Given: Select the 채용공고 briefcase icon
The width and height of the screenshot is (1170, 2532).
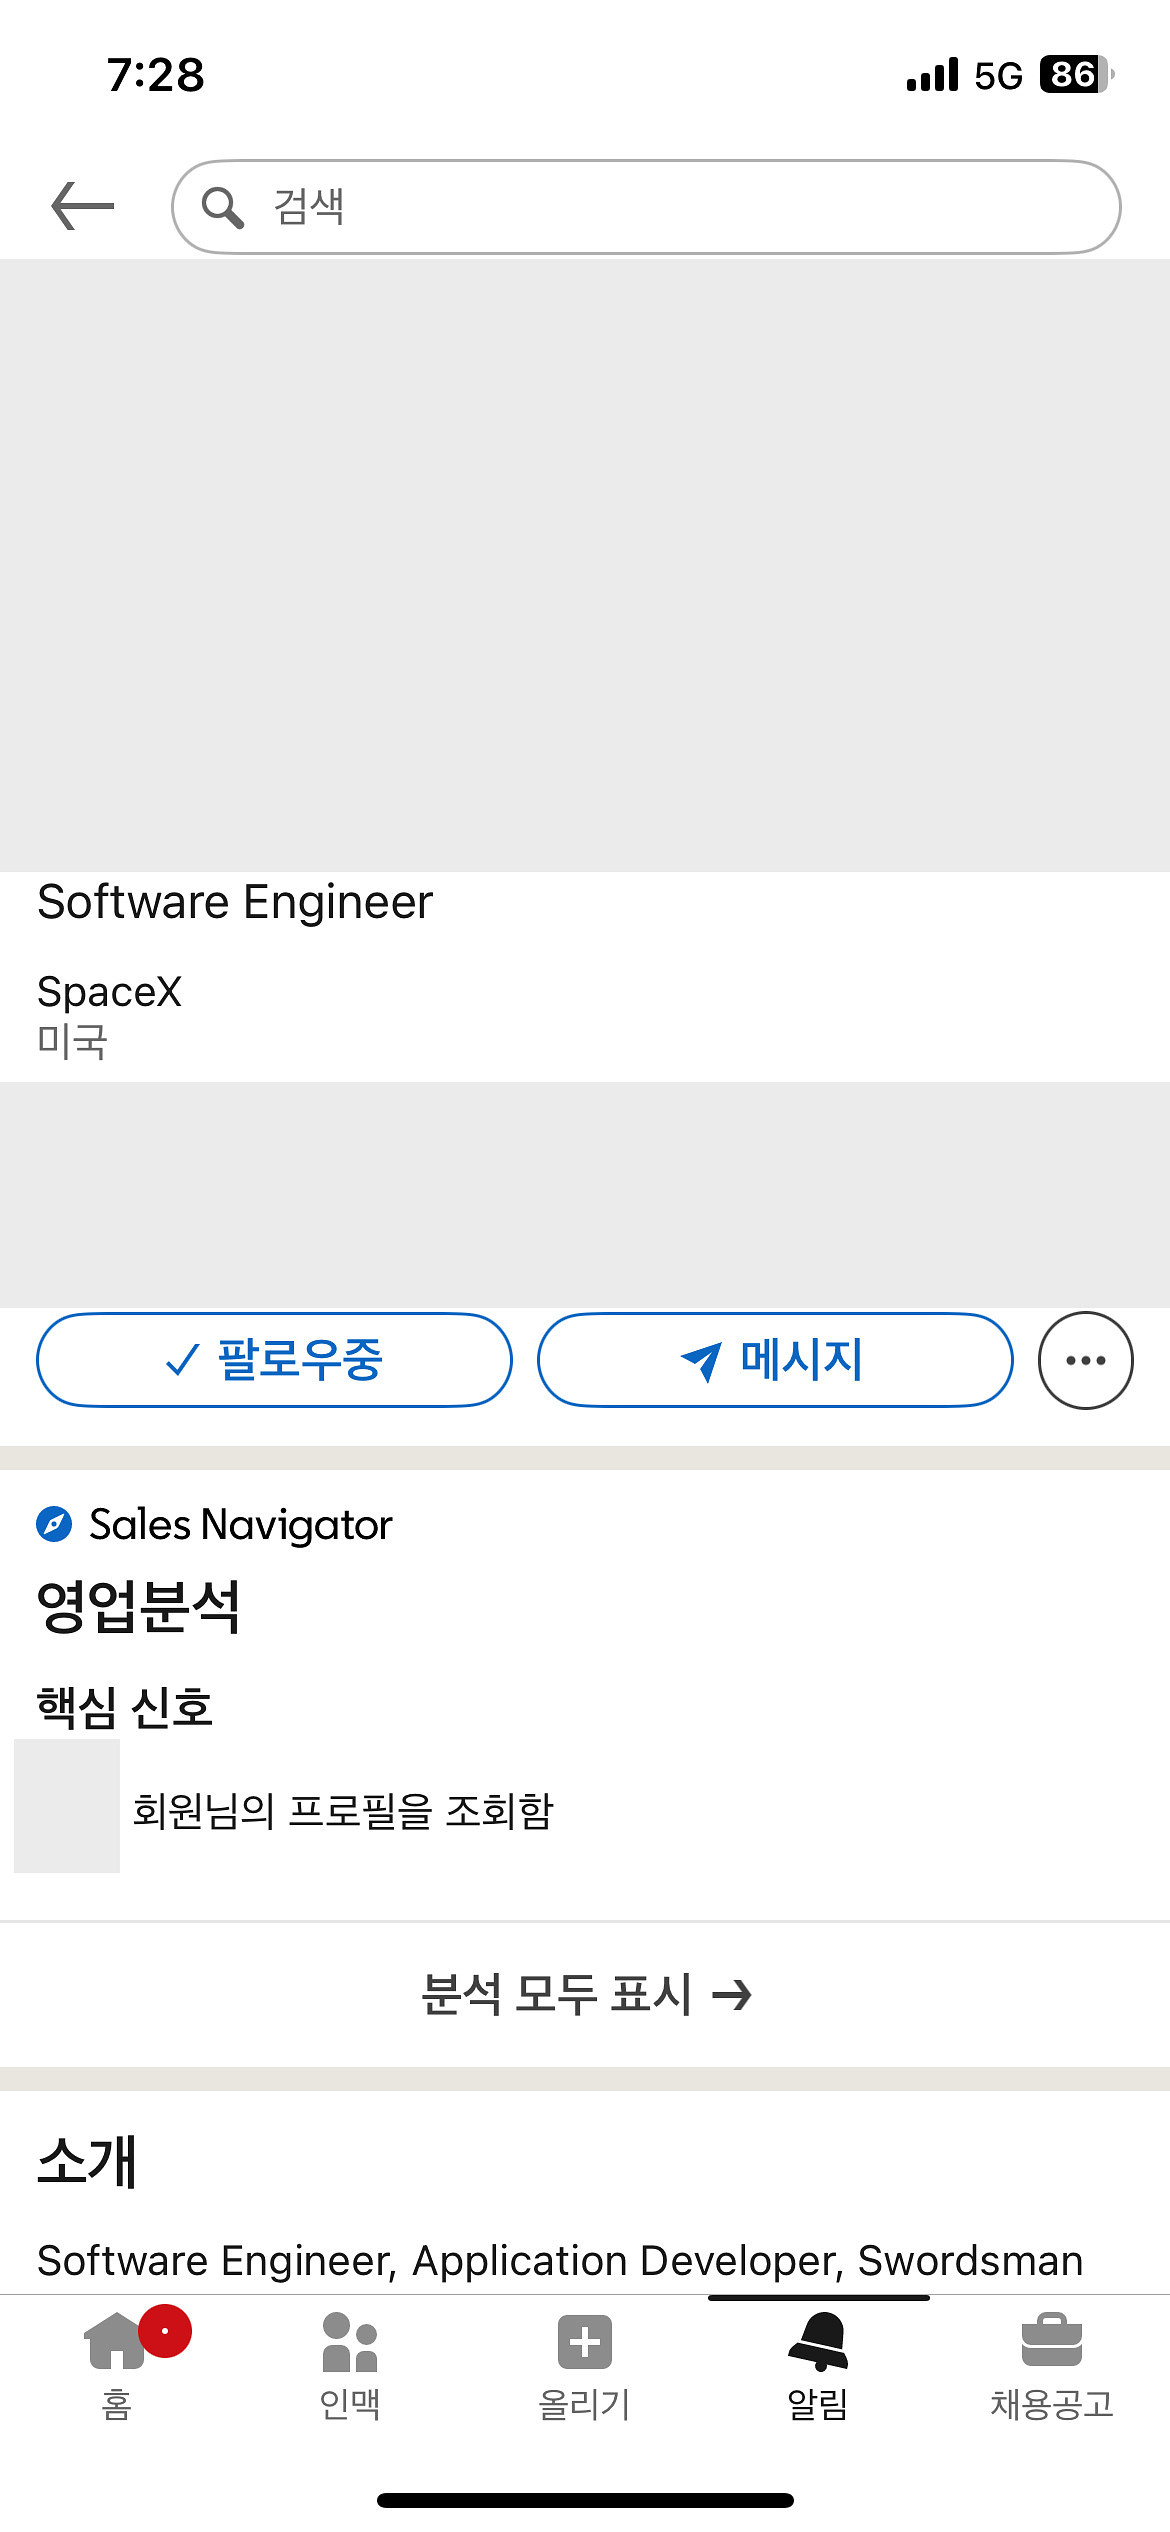Looking at the screenshot, I should [x=1053, y=2340].
